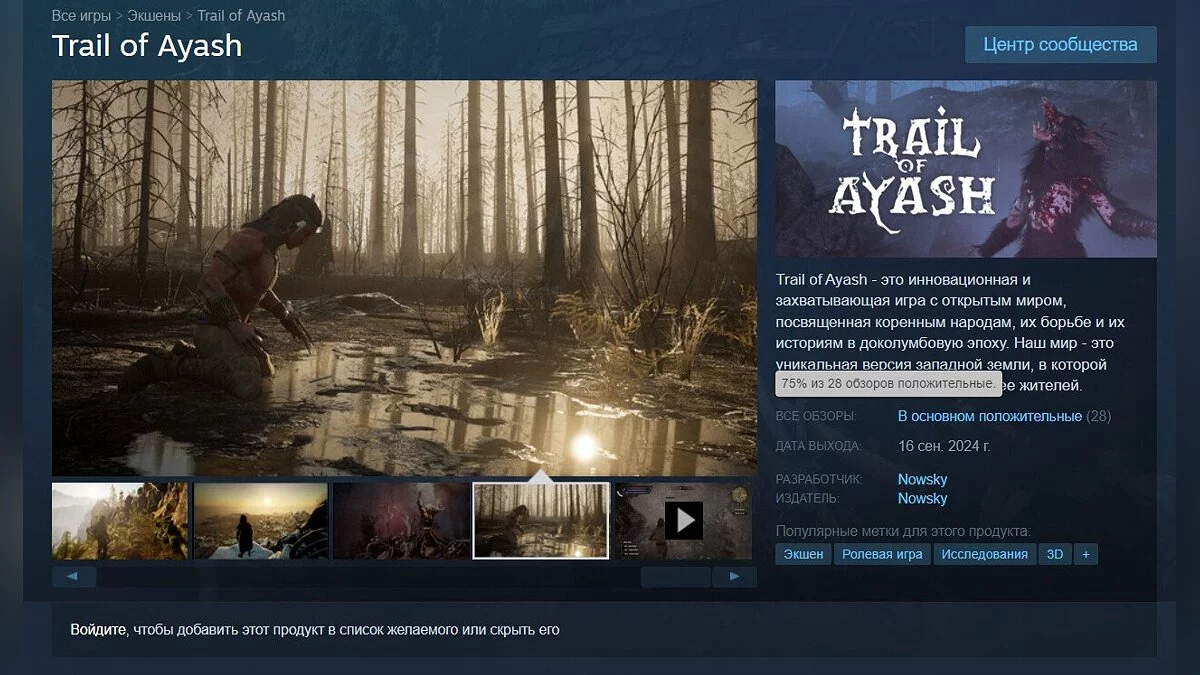The width and height of the screenshot is (1200, 675).
Task: Click the Trail of Ayash breadcrumb link
Action: [241, 16]
